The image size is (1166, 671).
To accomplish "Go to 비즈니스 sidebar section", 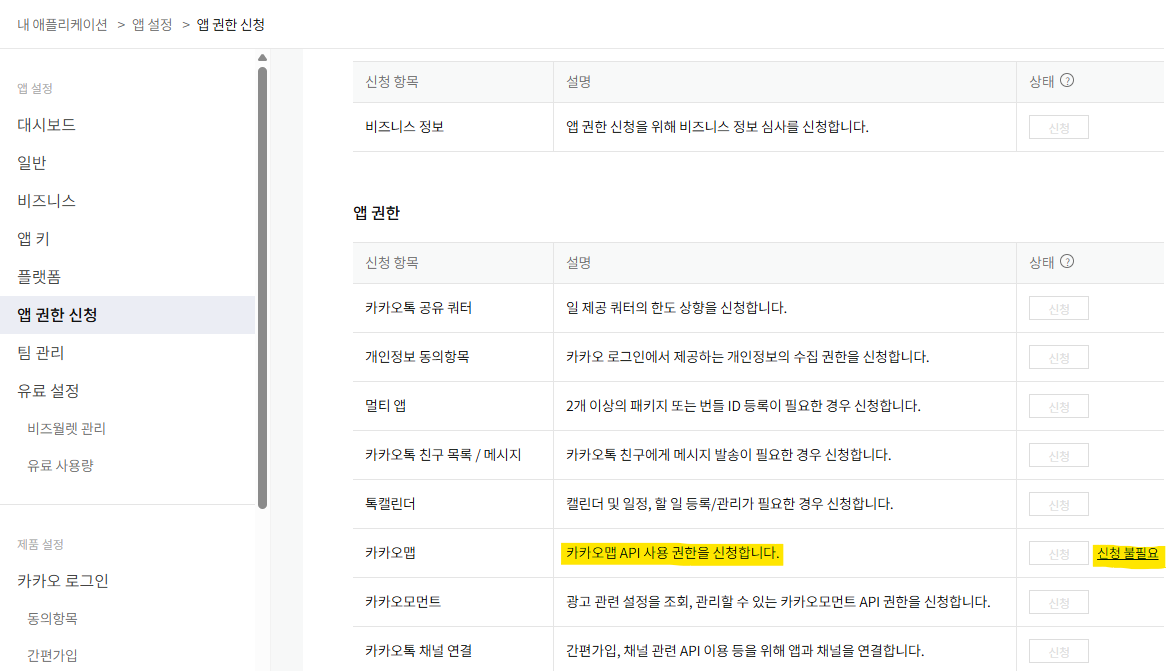I will tap(46, 201).
